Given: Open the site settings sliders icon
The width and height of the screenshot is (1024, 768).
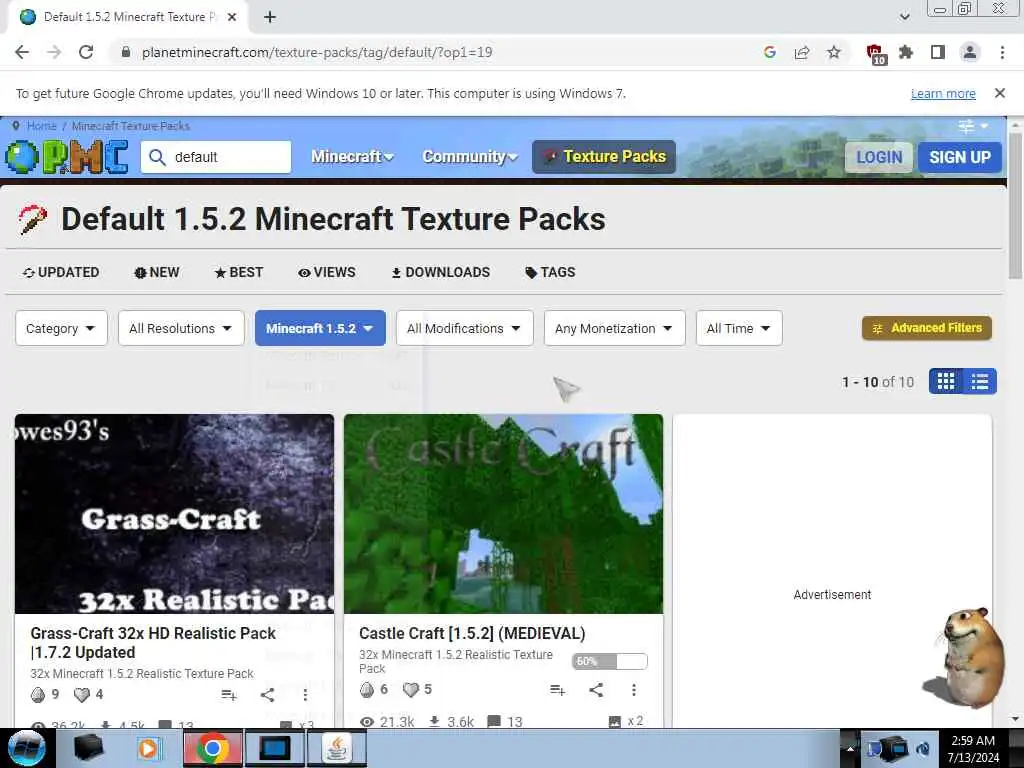Looking at the screenshot, I should [x=972, y=126].
